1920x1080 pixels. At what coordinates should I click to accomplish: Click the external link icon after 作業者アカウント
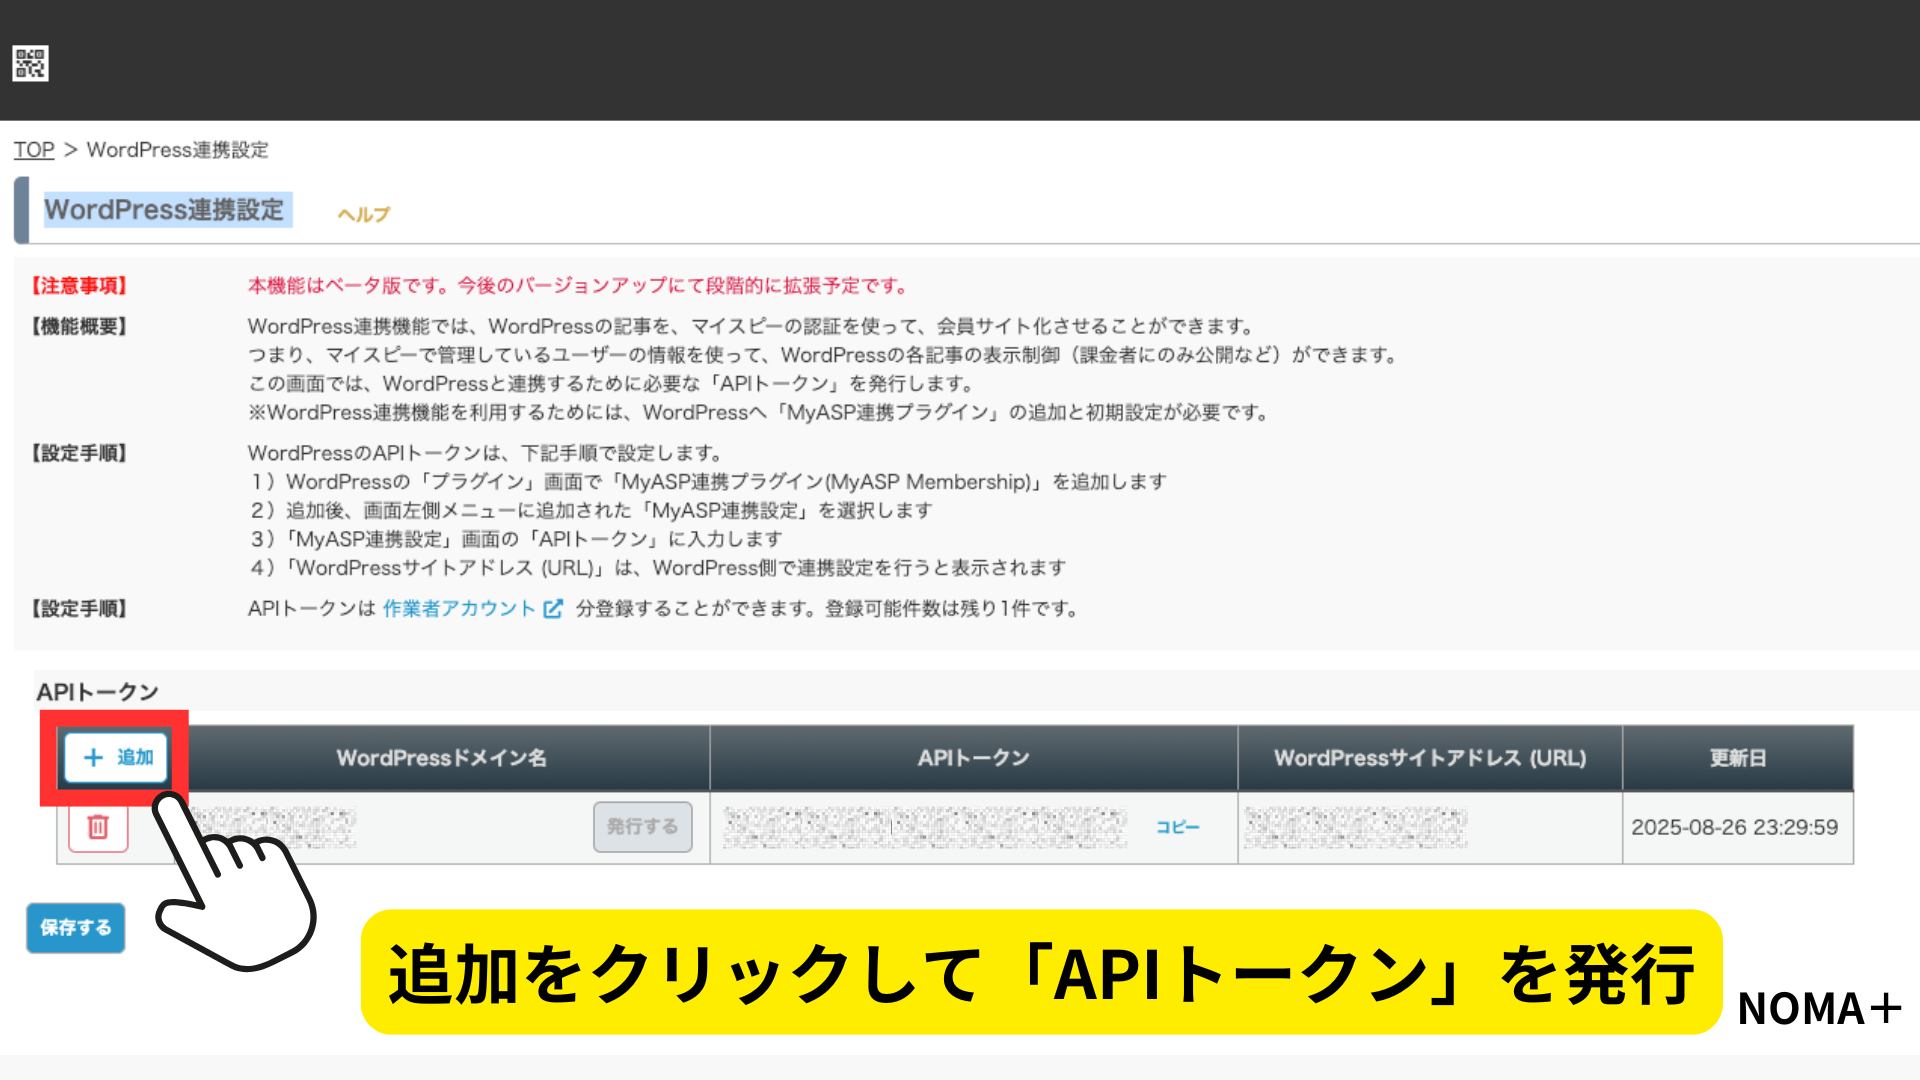[553, 609]
